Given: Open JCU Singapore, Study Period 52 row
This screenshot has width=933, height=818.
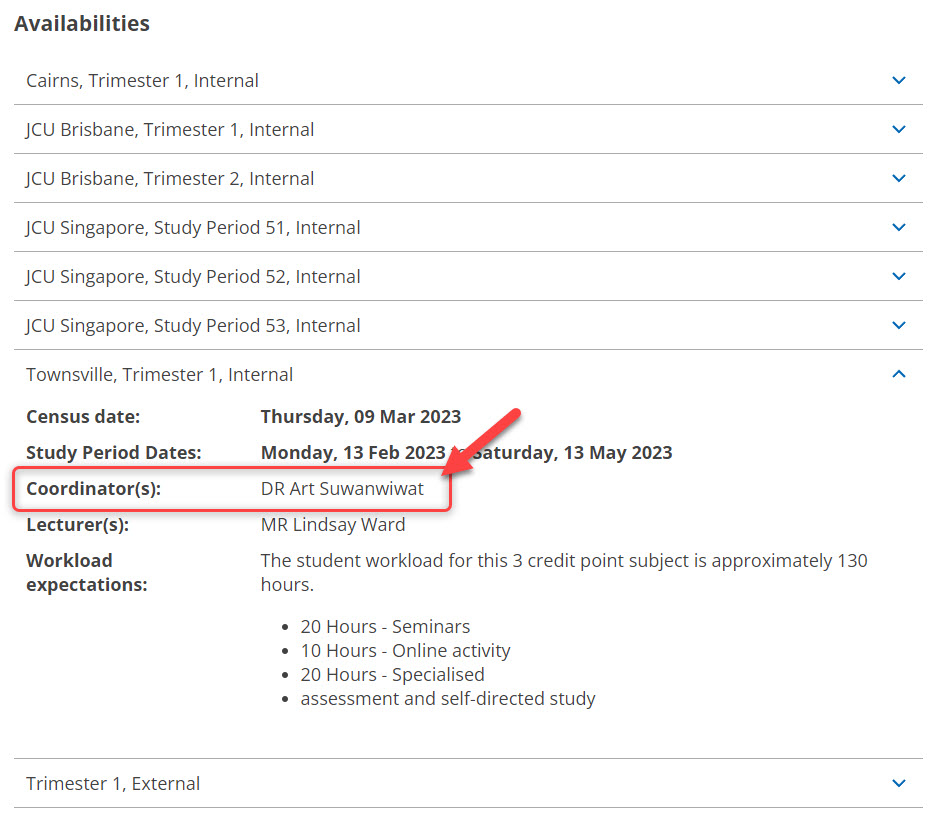Looking at the screenshot, I should [x=468, y=277].
